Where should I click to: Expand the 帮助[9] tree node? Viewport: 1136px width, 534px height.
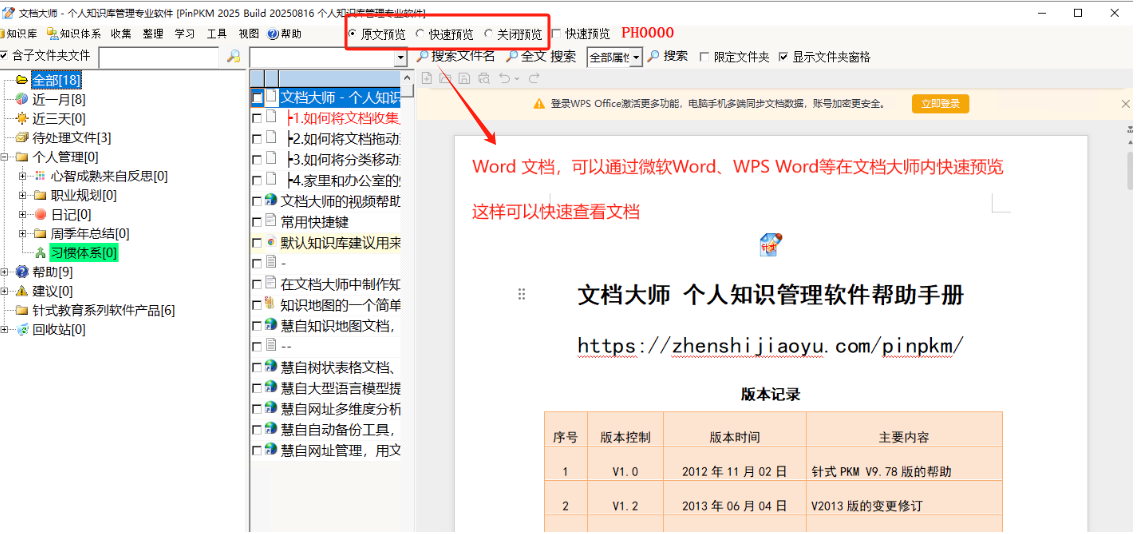[7, 272]
